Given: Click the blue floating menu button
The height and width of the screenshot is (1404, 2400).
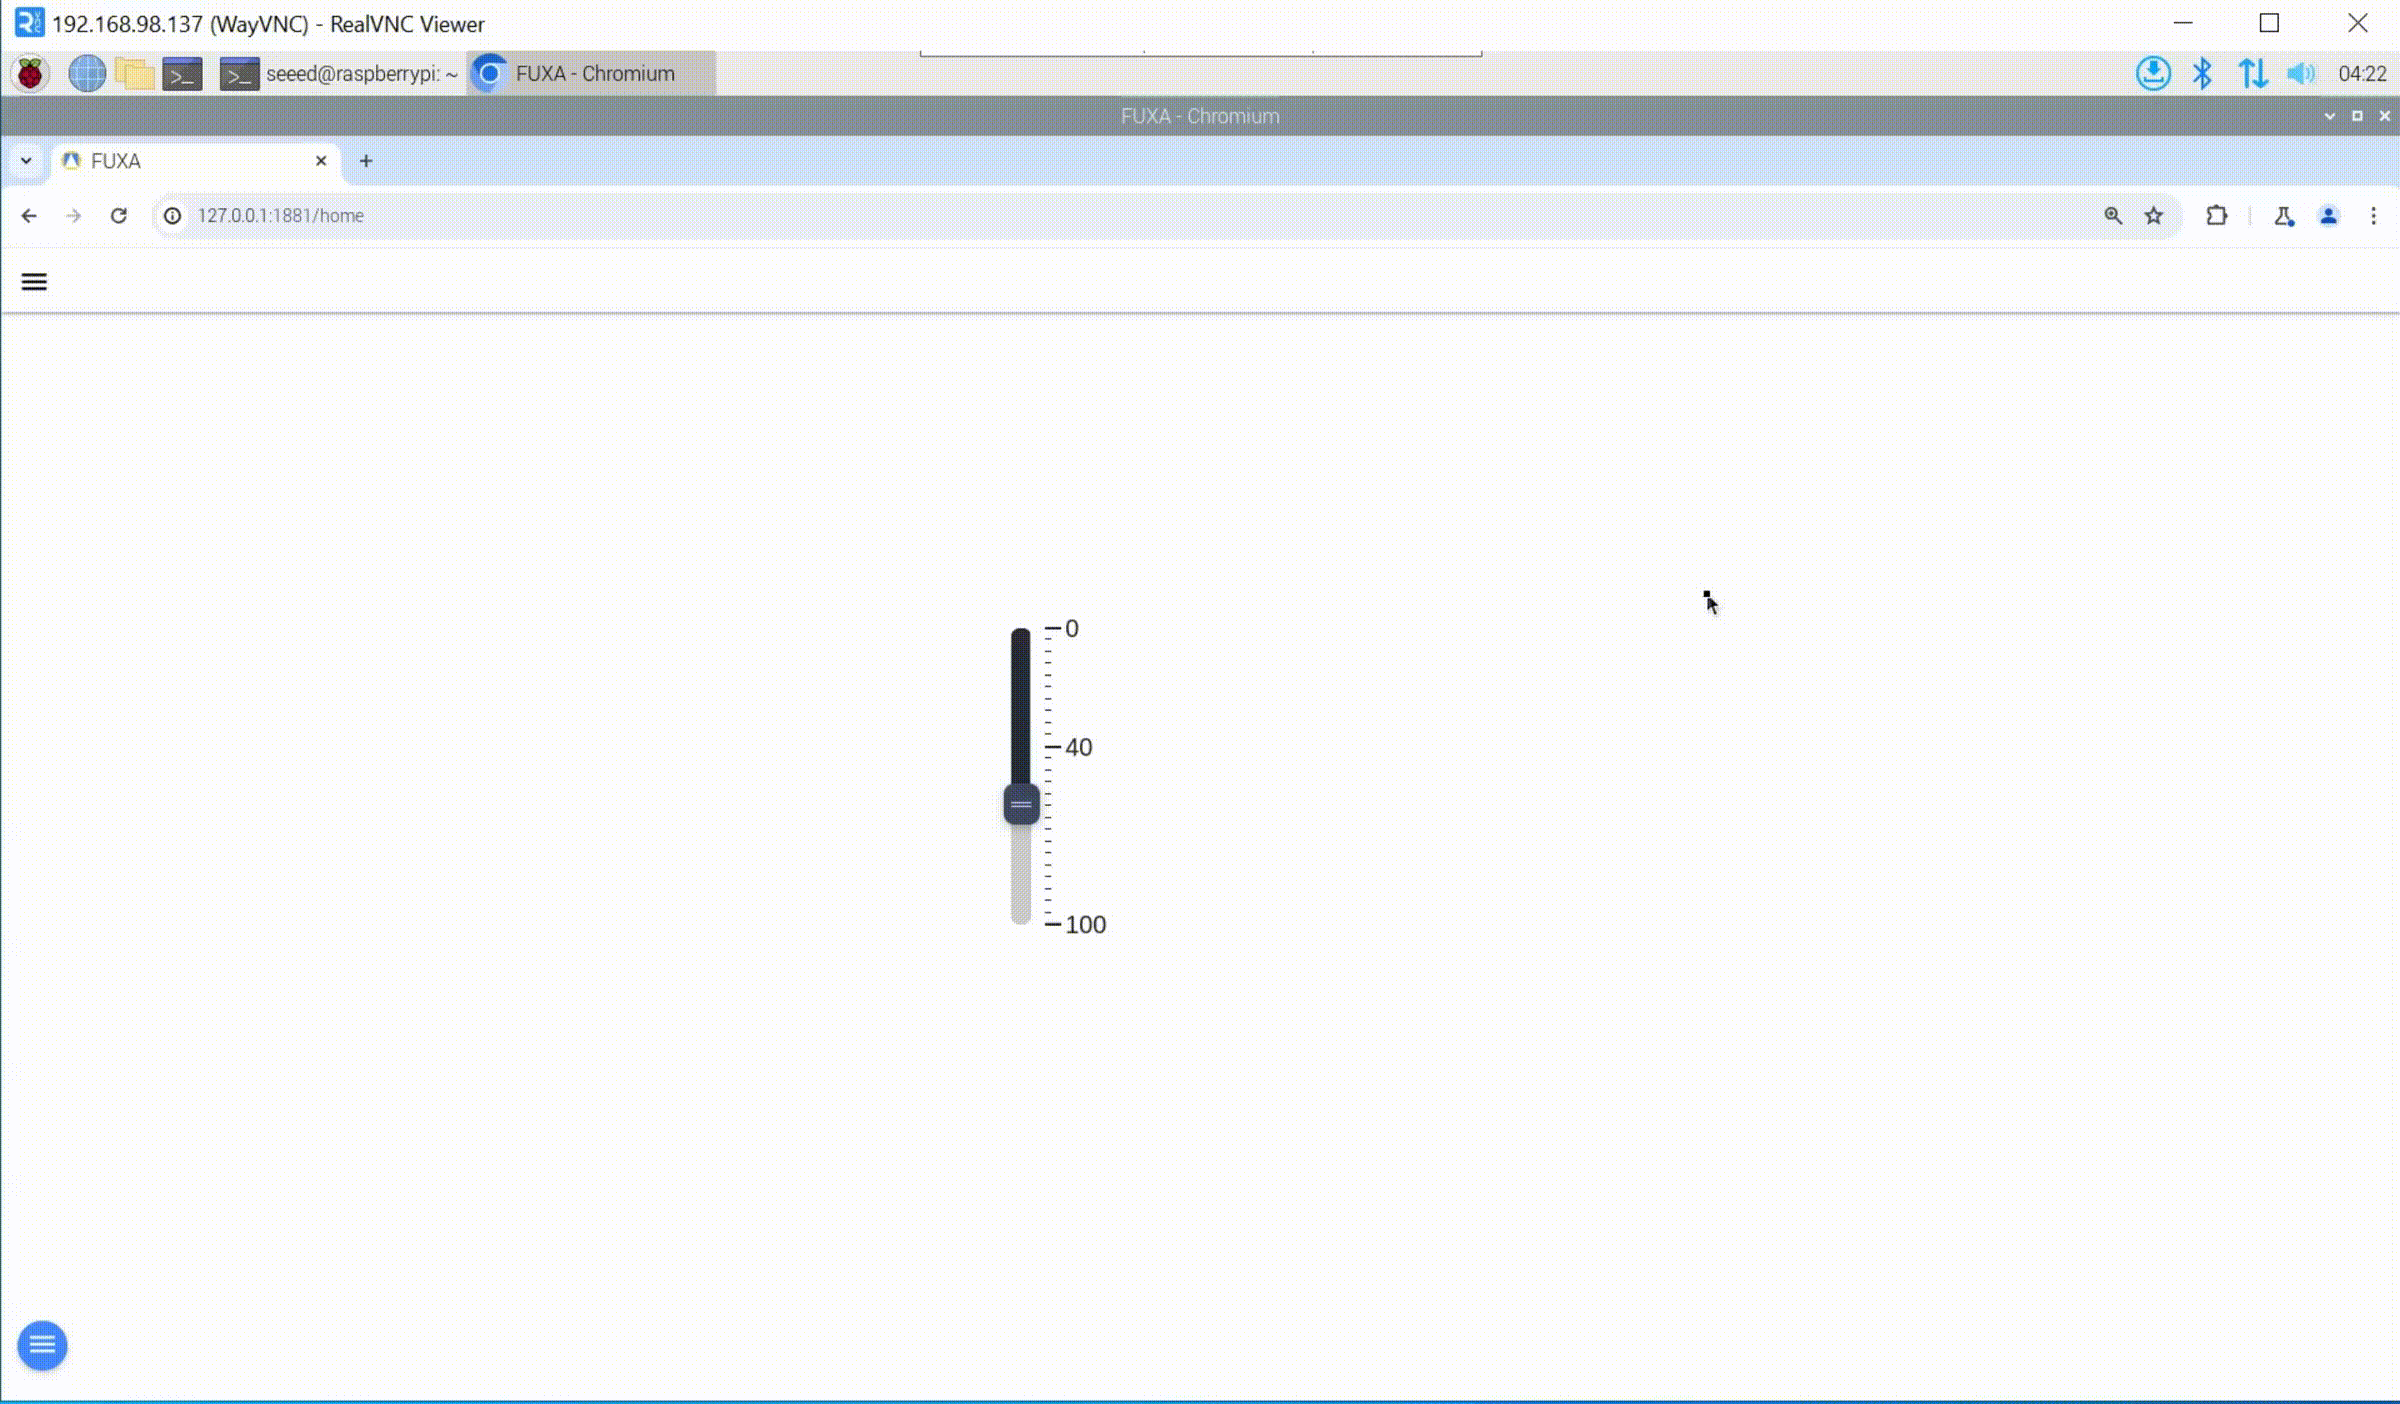Looking at the screenshot, I should pyautogui.click(x=42, y=1345).
